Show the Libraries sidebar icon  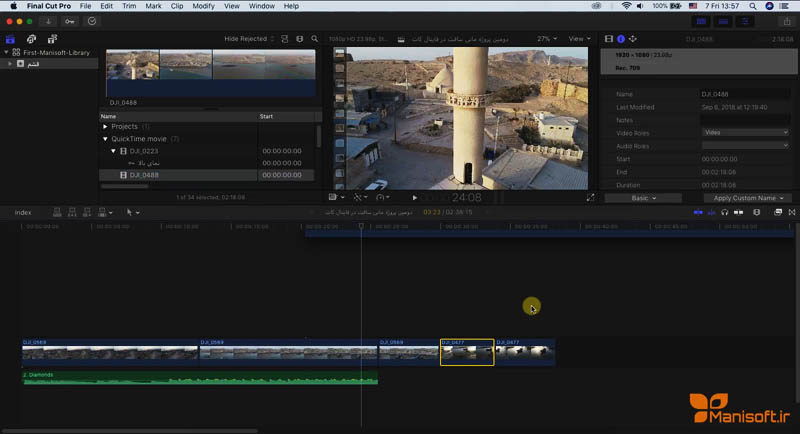pyautogui.click(x=10, y=39)
